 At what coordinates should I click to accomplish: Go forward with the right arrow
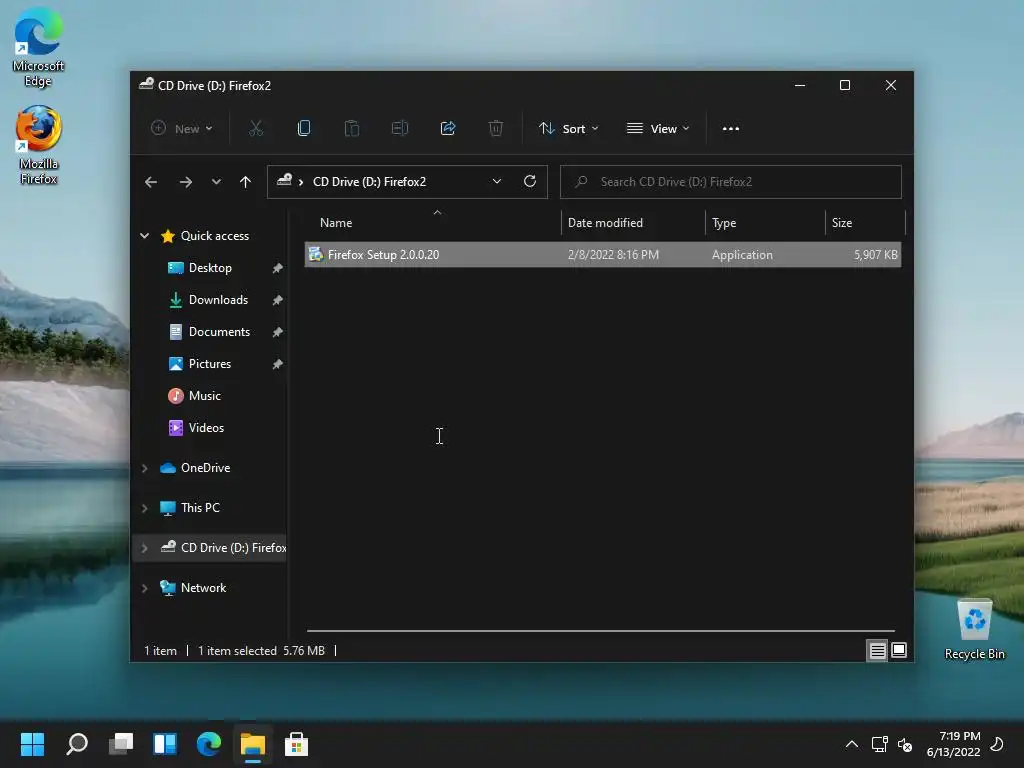186,182
